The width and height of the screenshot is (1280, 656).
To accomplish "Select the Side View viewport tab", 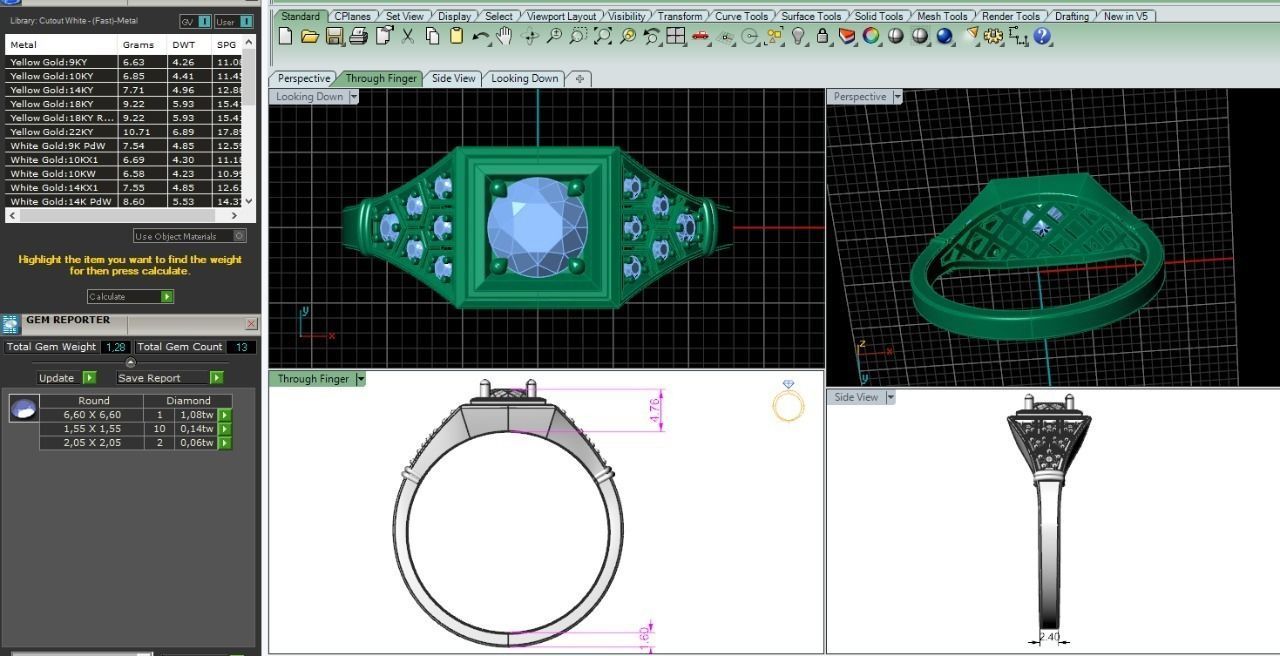I will tap(453, 78).
